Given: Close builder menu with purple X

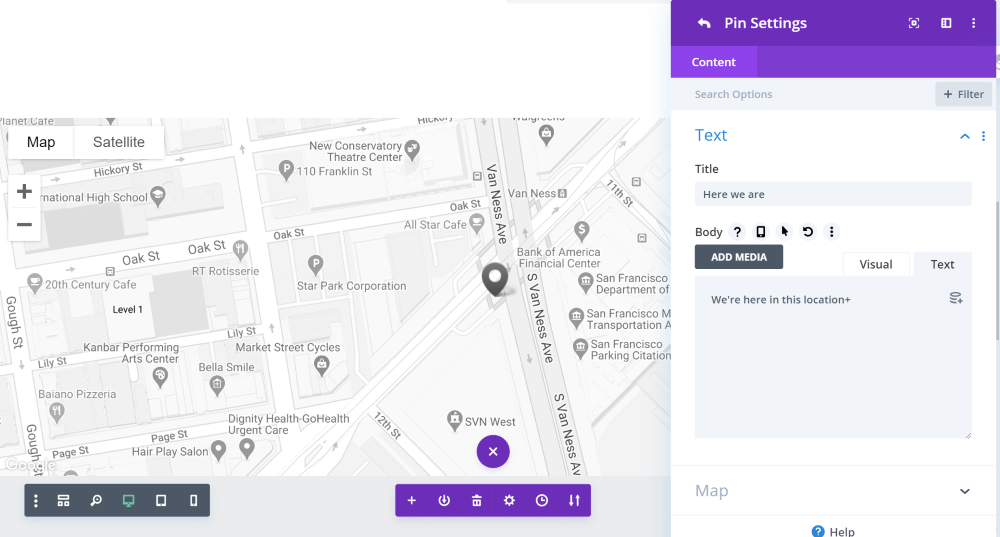Looking at the screenshot, I should 493,452.
